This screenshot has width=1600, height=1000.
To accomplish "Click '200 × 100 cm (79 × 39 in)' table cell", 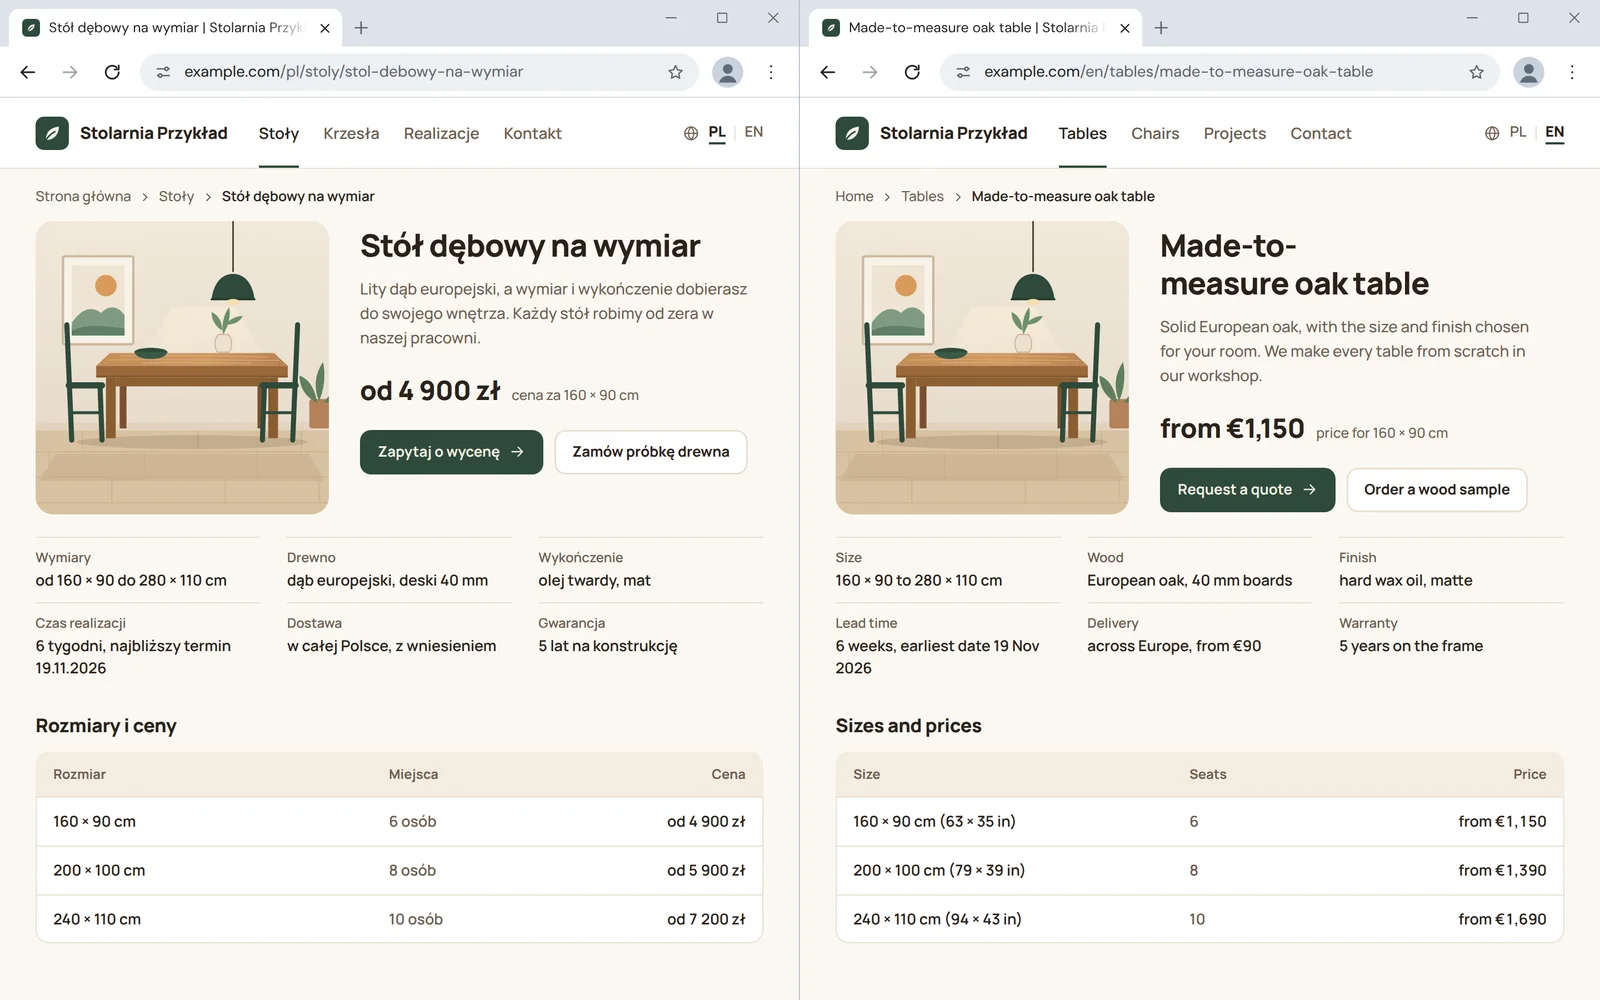I will pyautogui.click(x=939, y=870).
